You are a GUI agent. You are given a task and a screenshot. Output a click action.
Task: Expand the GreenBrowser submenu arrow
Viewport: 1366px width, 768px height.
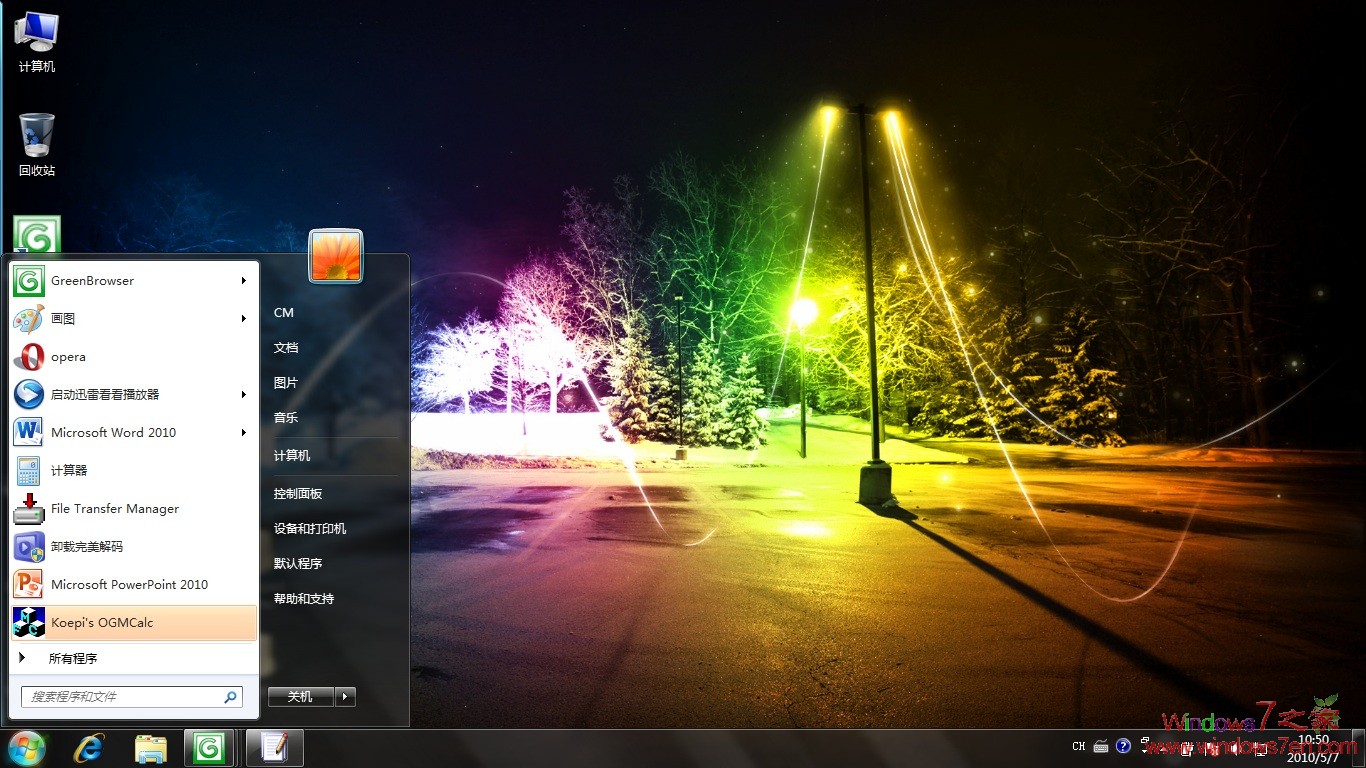pyautogui.click(x=243, y=280)
